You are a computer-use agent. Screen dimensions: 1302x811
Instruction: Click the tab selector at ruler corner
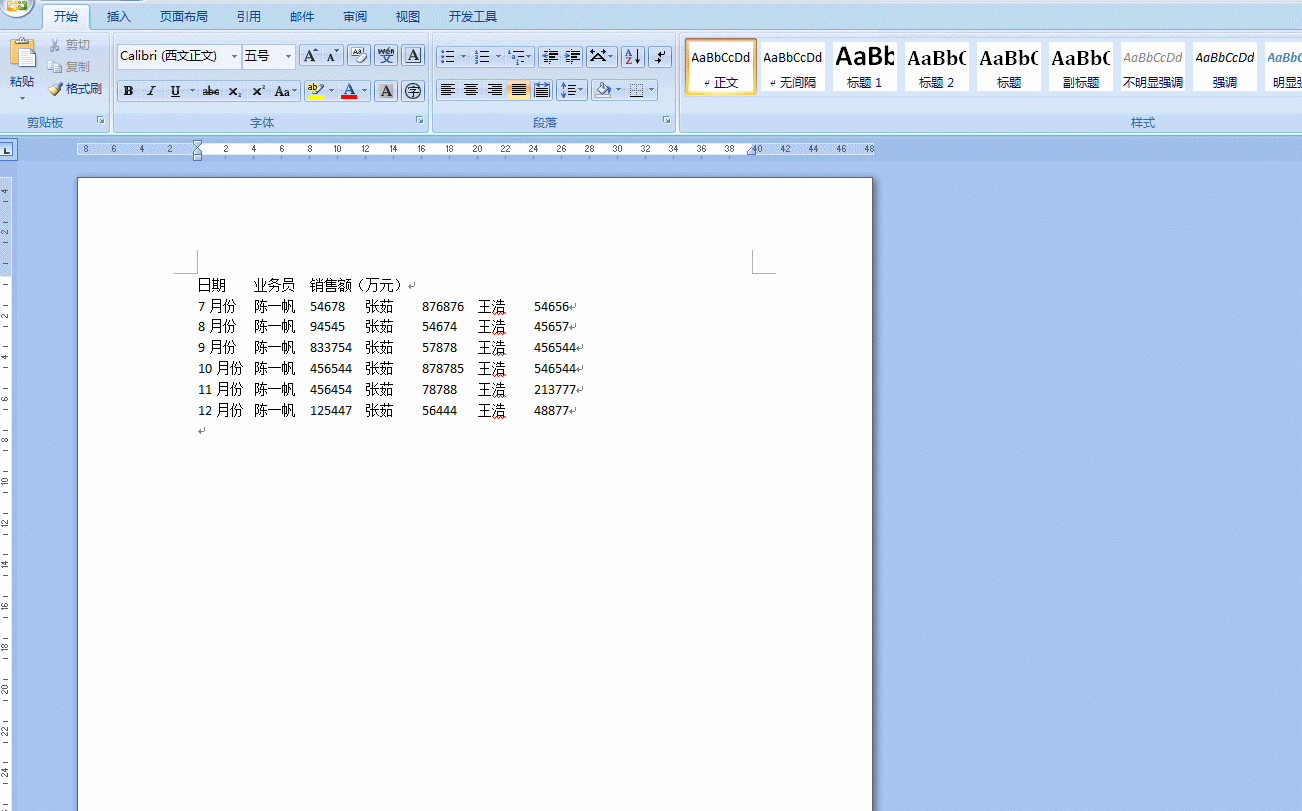pos(7,150)
